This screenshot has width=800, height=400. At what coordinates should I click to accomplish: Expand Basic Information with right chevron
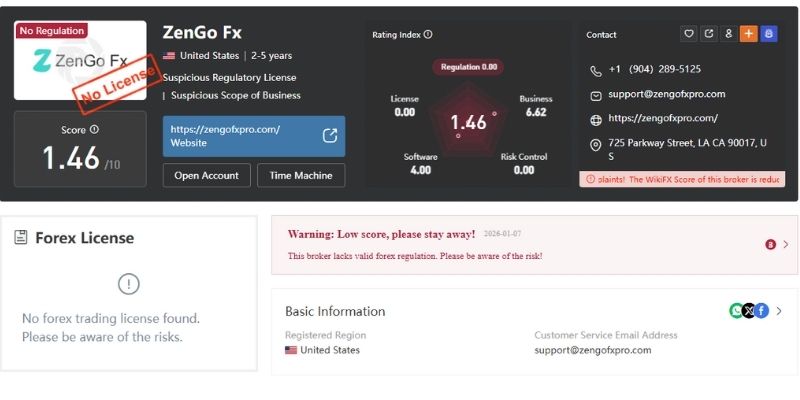pyautogui.click(x=779, y=311)
